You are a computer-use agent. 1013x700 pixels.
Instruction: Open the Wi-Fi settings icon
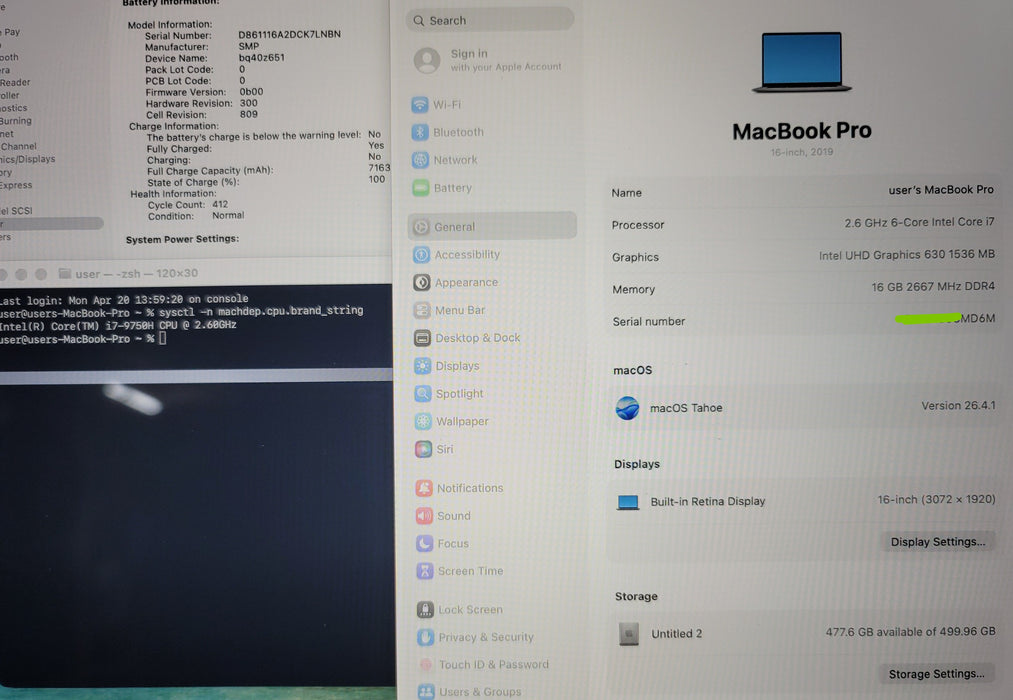click(420, 105)
